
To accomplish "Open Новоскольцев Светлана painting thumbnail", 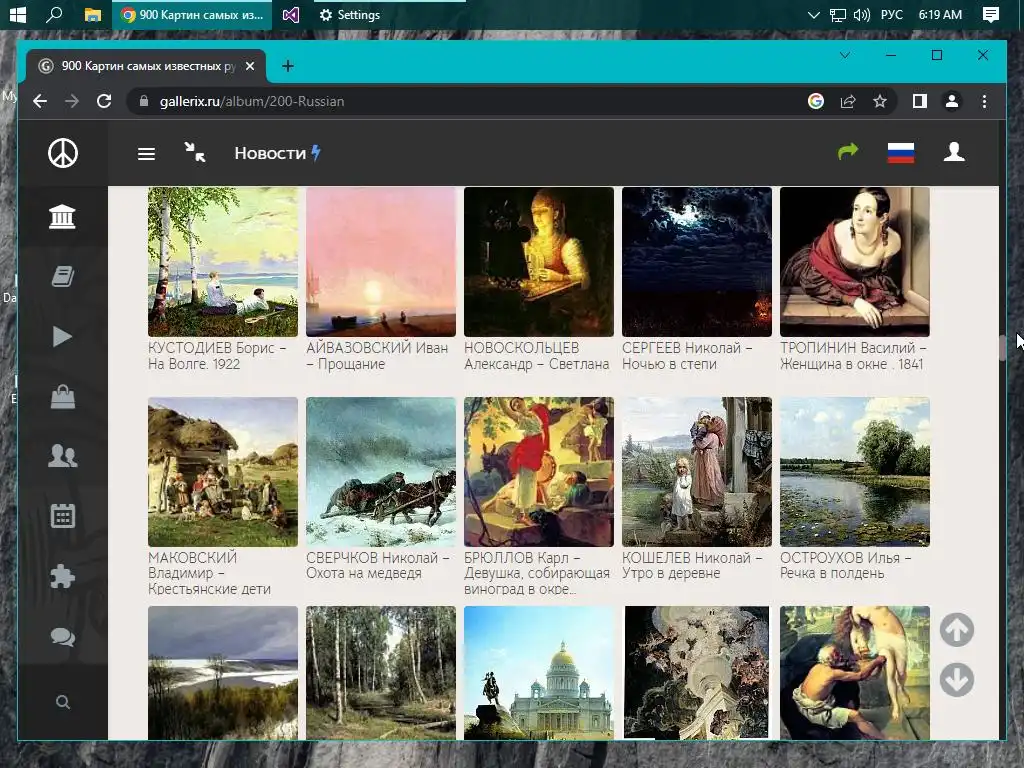I will coord(539,262).
